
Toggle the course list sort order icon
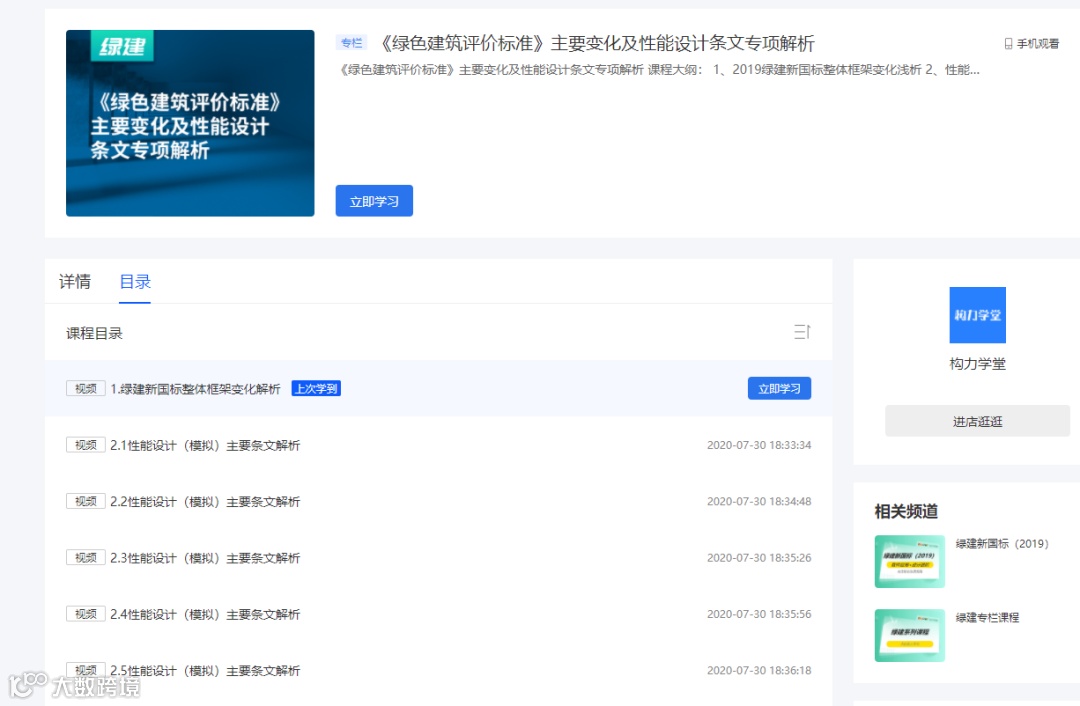click(x=802, y=332)
